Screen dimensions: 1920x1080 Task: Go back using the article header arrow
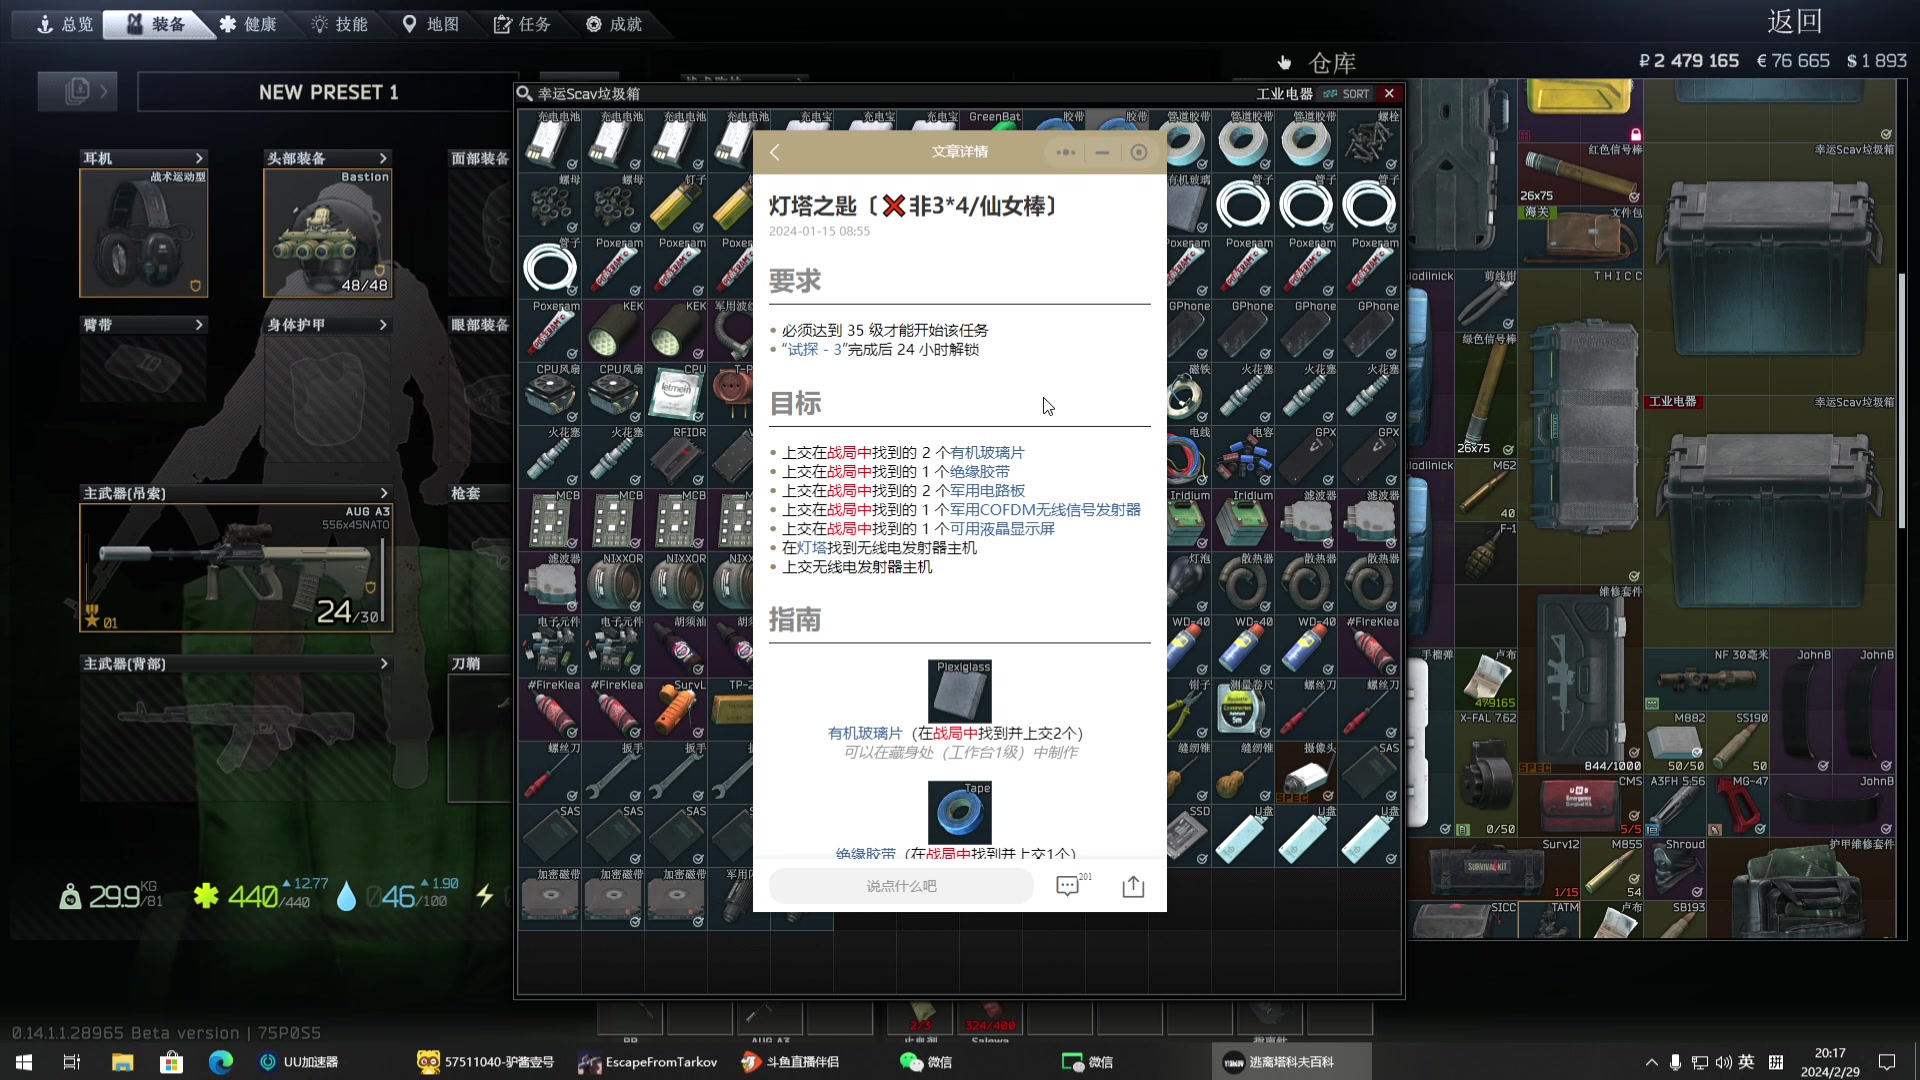tap(775, 152)
